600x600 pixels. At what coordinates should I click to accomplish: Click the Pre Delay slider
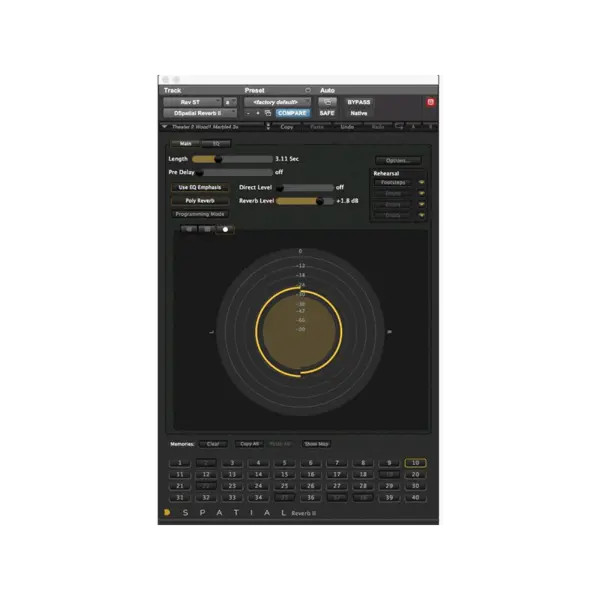coord(234,173)
